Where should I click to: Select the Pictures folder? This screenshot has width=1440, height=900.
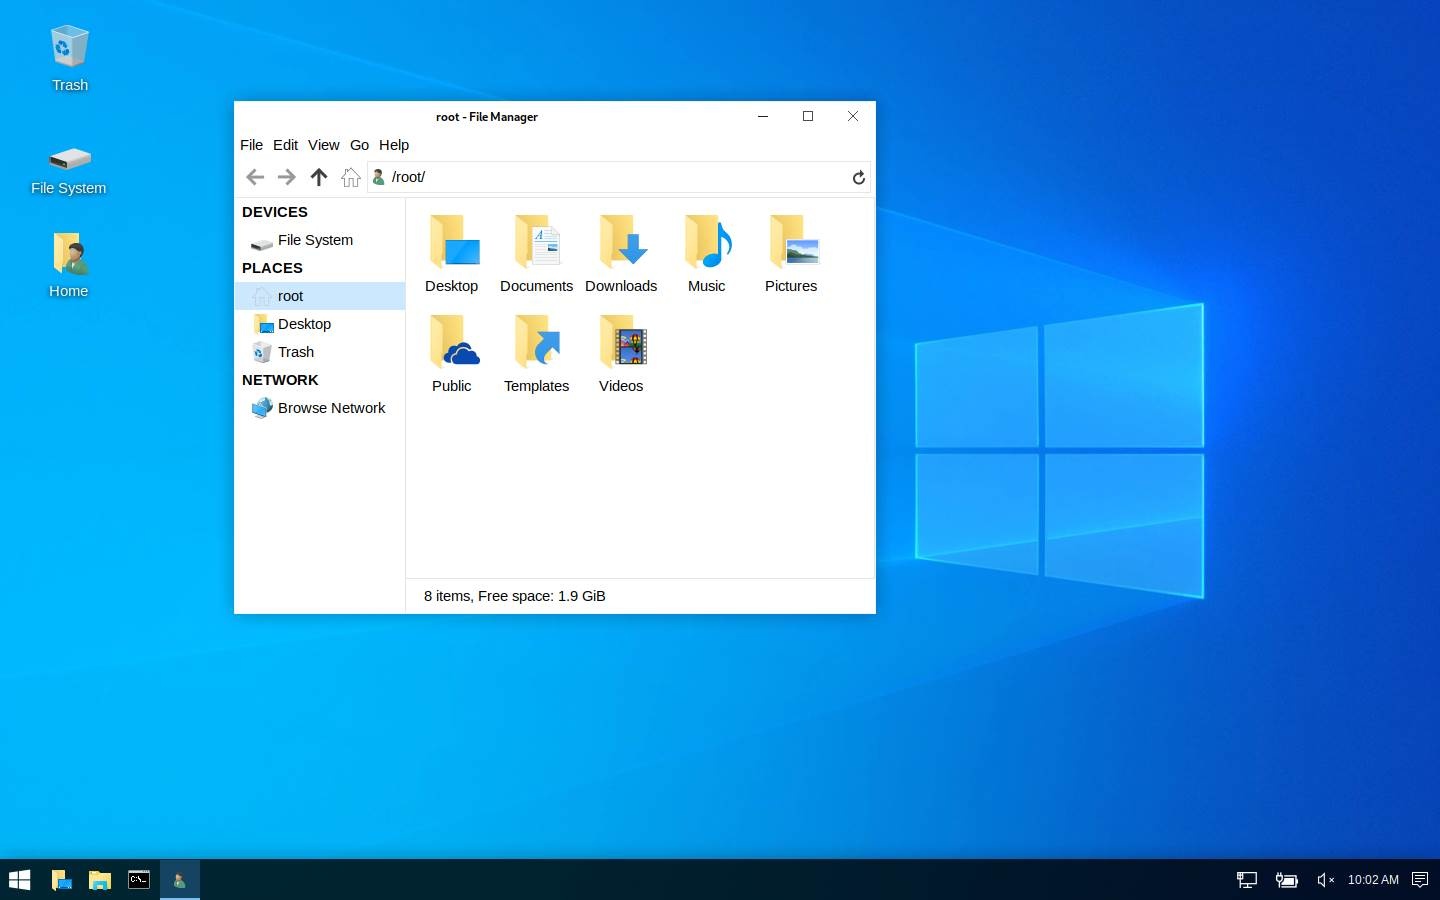tap(791, 254)
